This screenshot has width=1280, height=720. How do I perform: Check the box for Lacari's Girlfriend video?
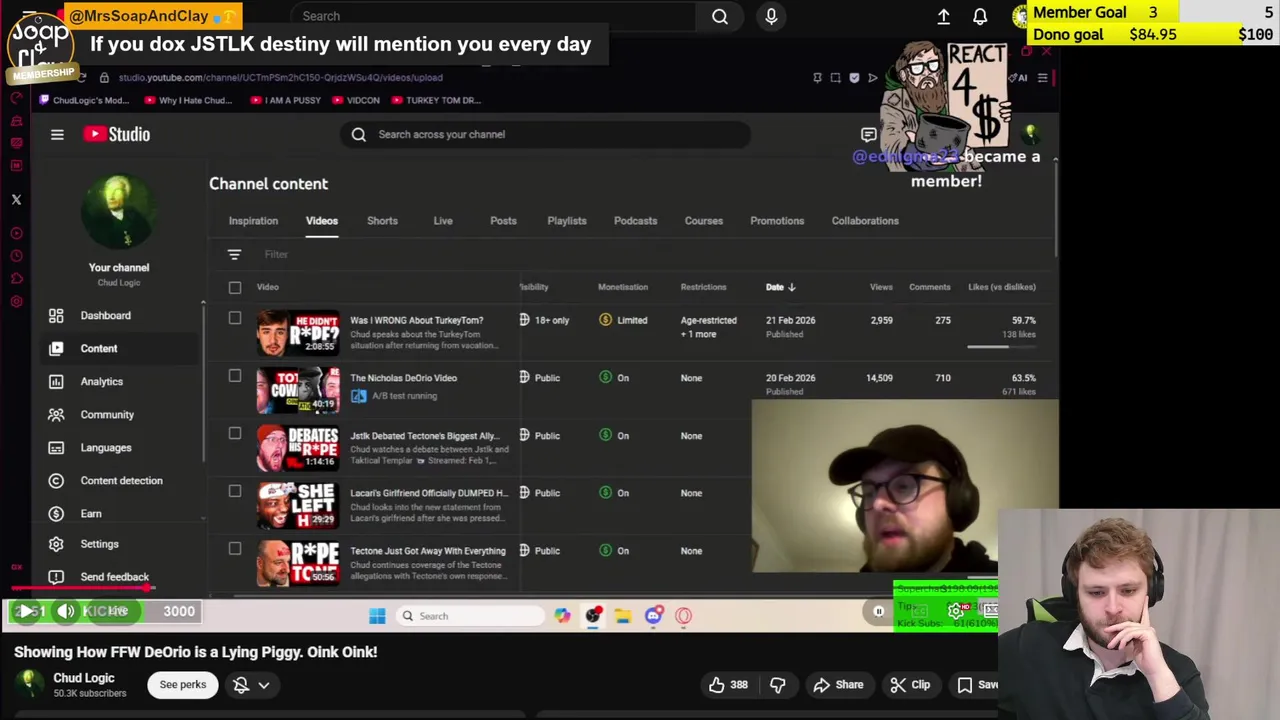(235, 491)
